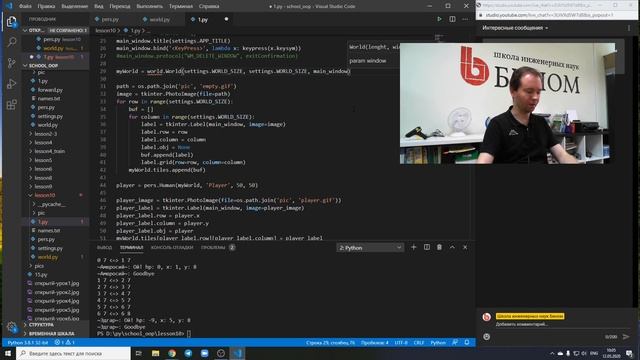
Task: Expand the lesson4_train folder
Action: [x=49, y=151]
